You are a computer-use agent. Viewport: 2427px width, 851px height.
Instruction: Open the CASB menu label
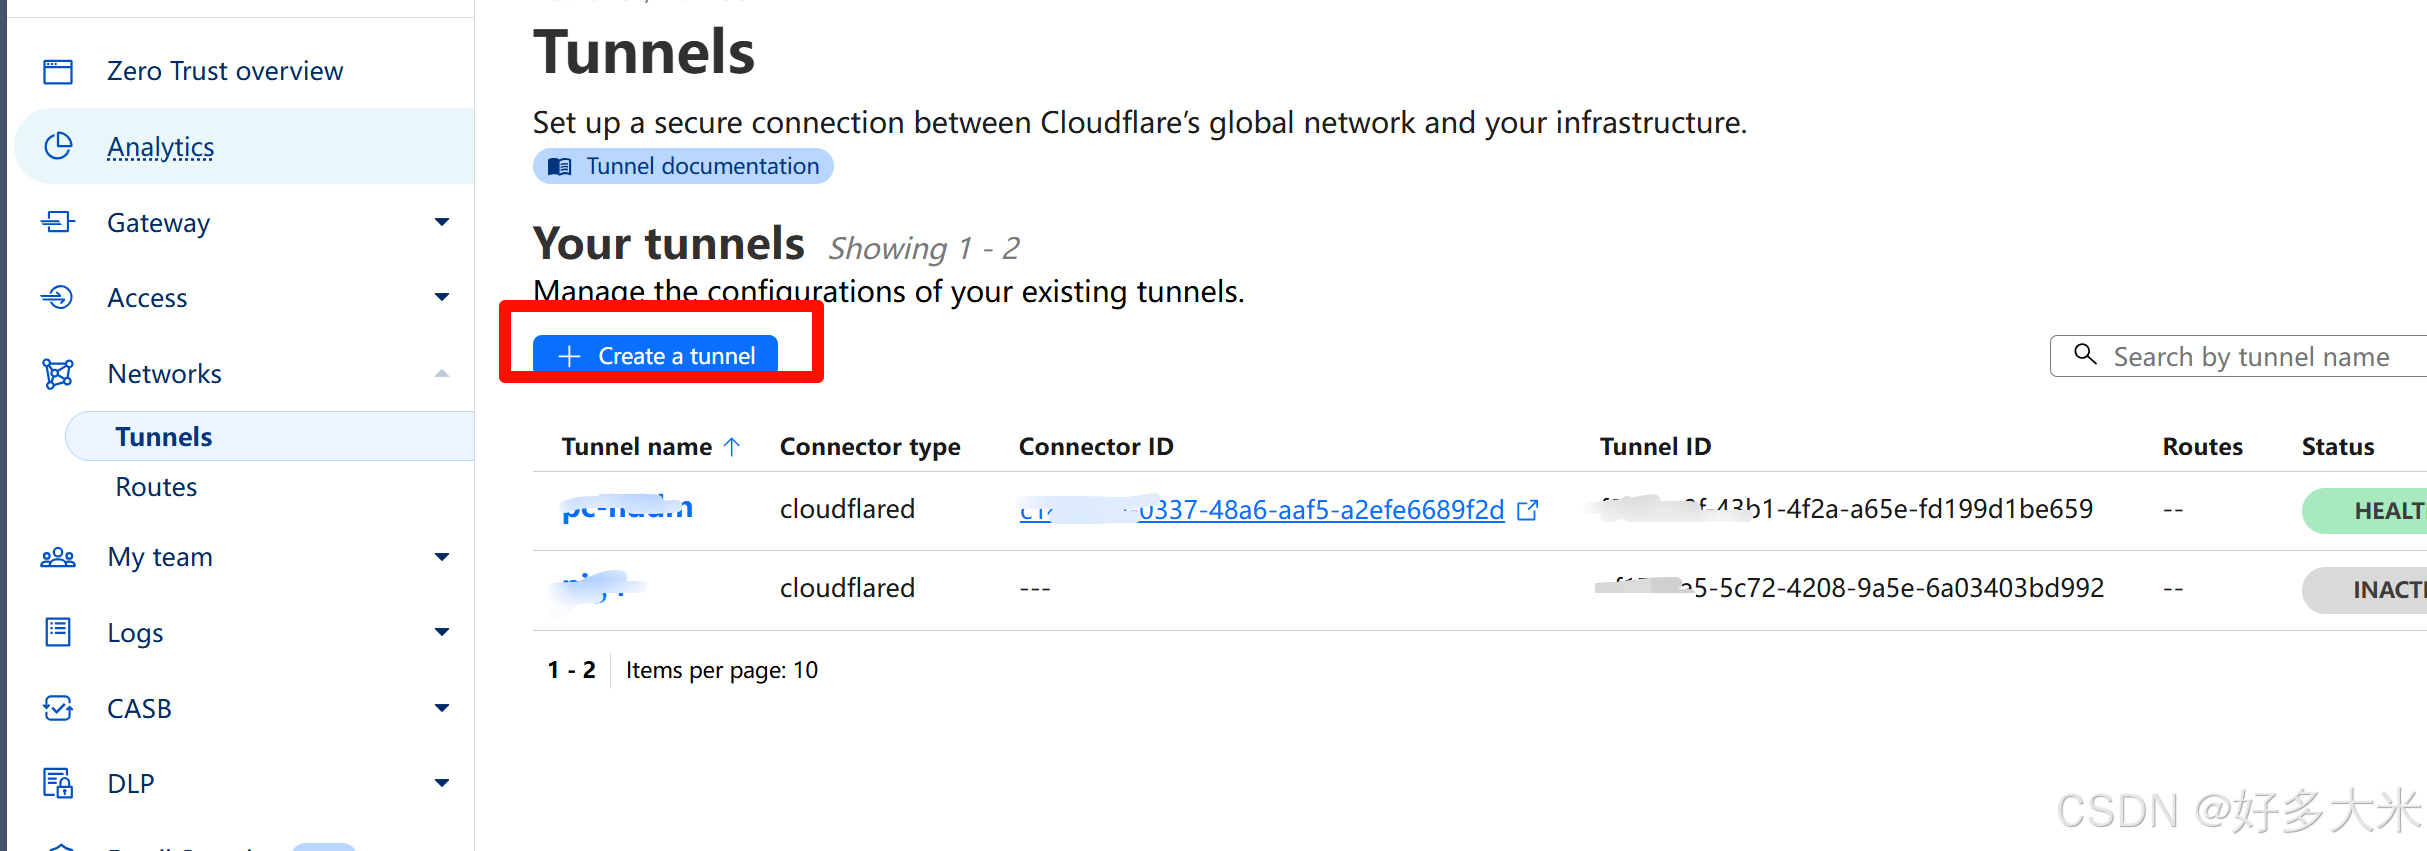(139, 709)
